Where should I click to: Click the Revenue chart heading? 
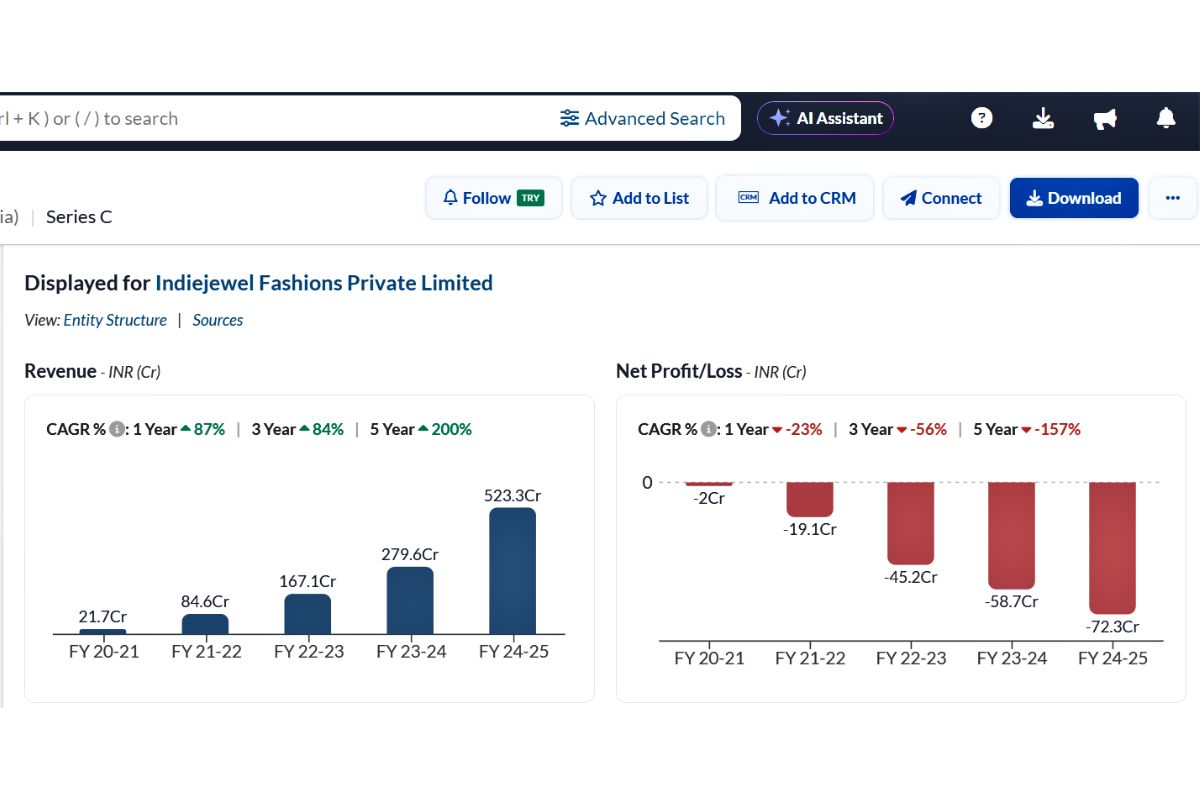click(x=60, y=371)
